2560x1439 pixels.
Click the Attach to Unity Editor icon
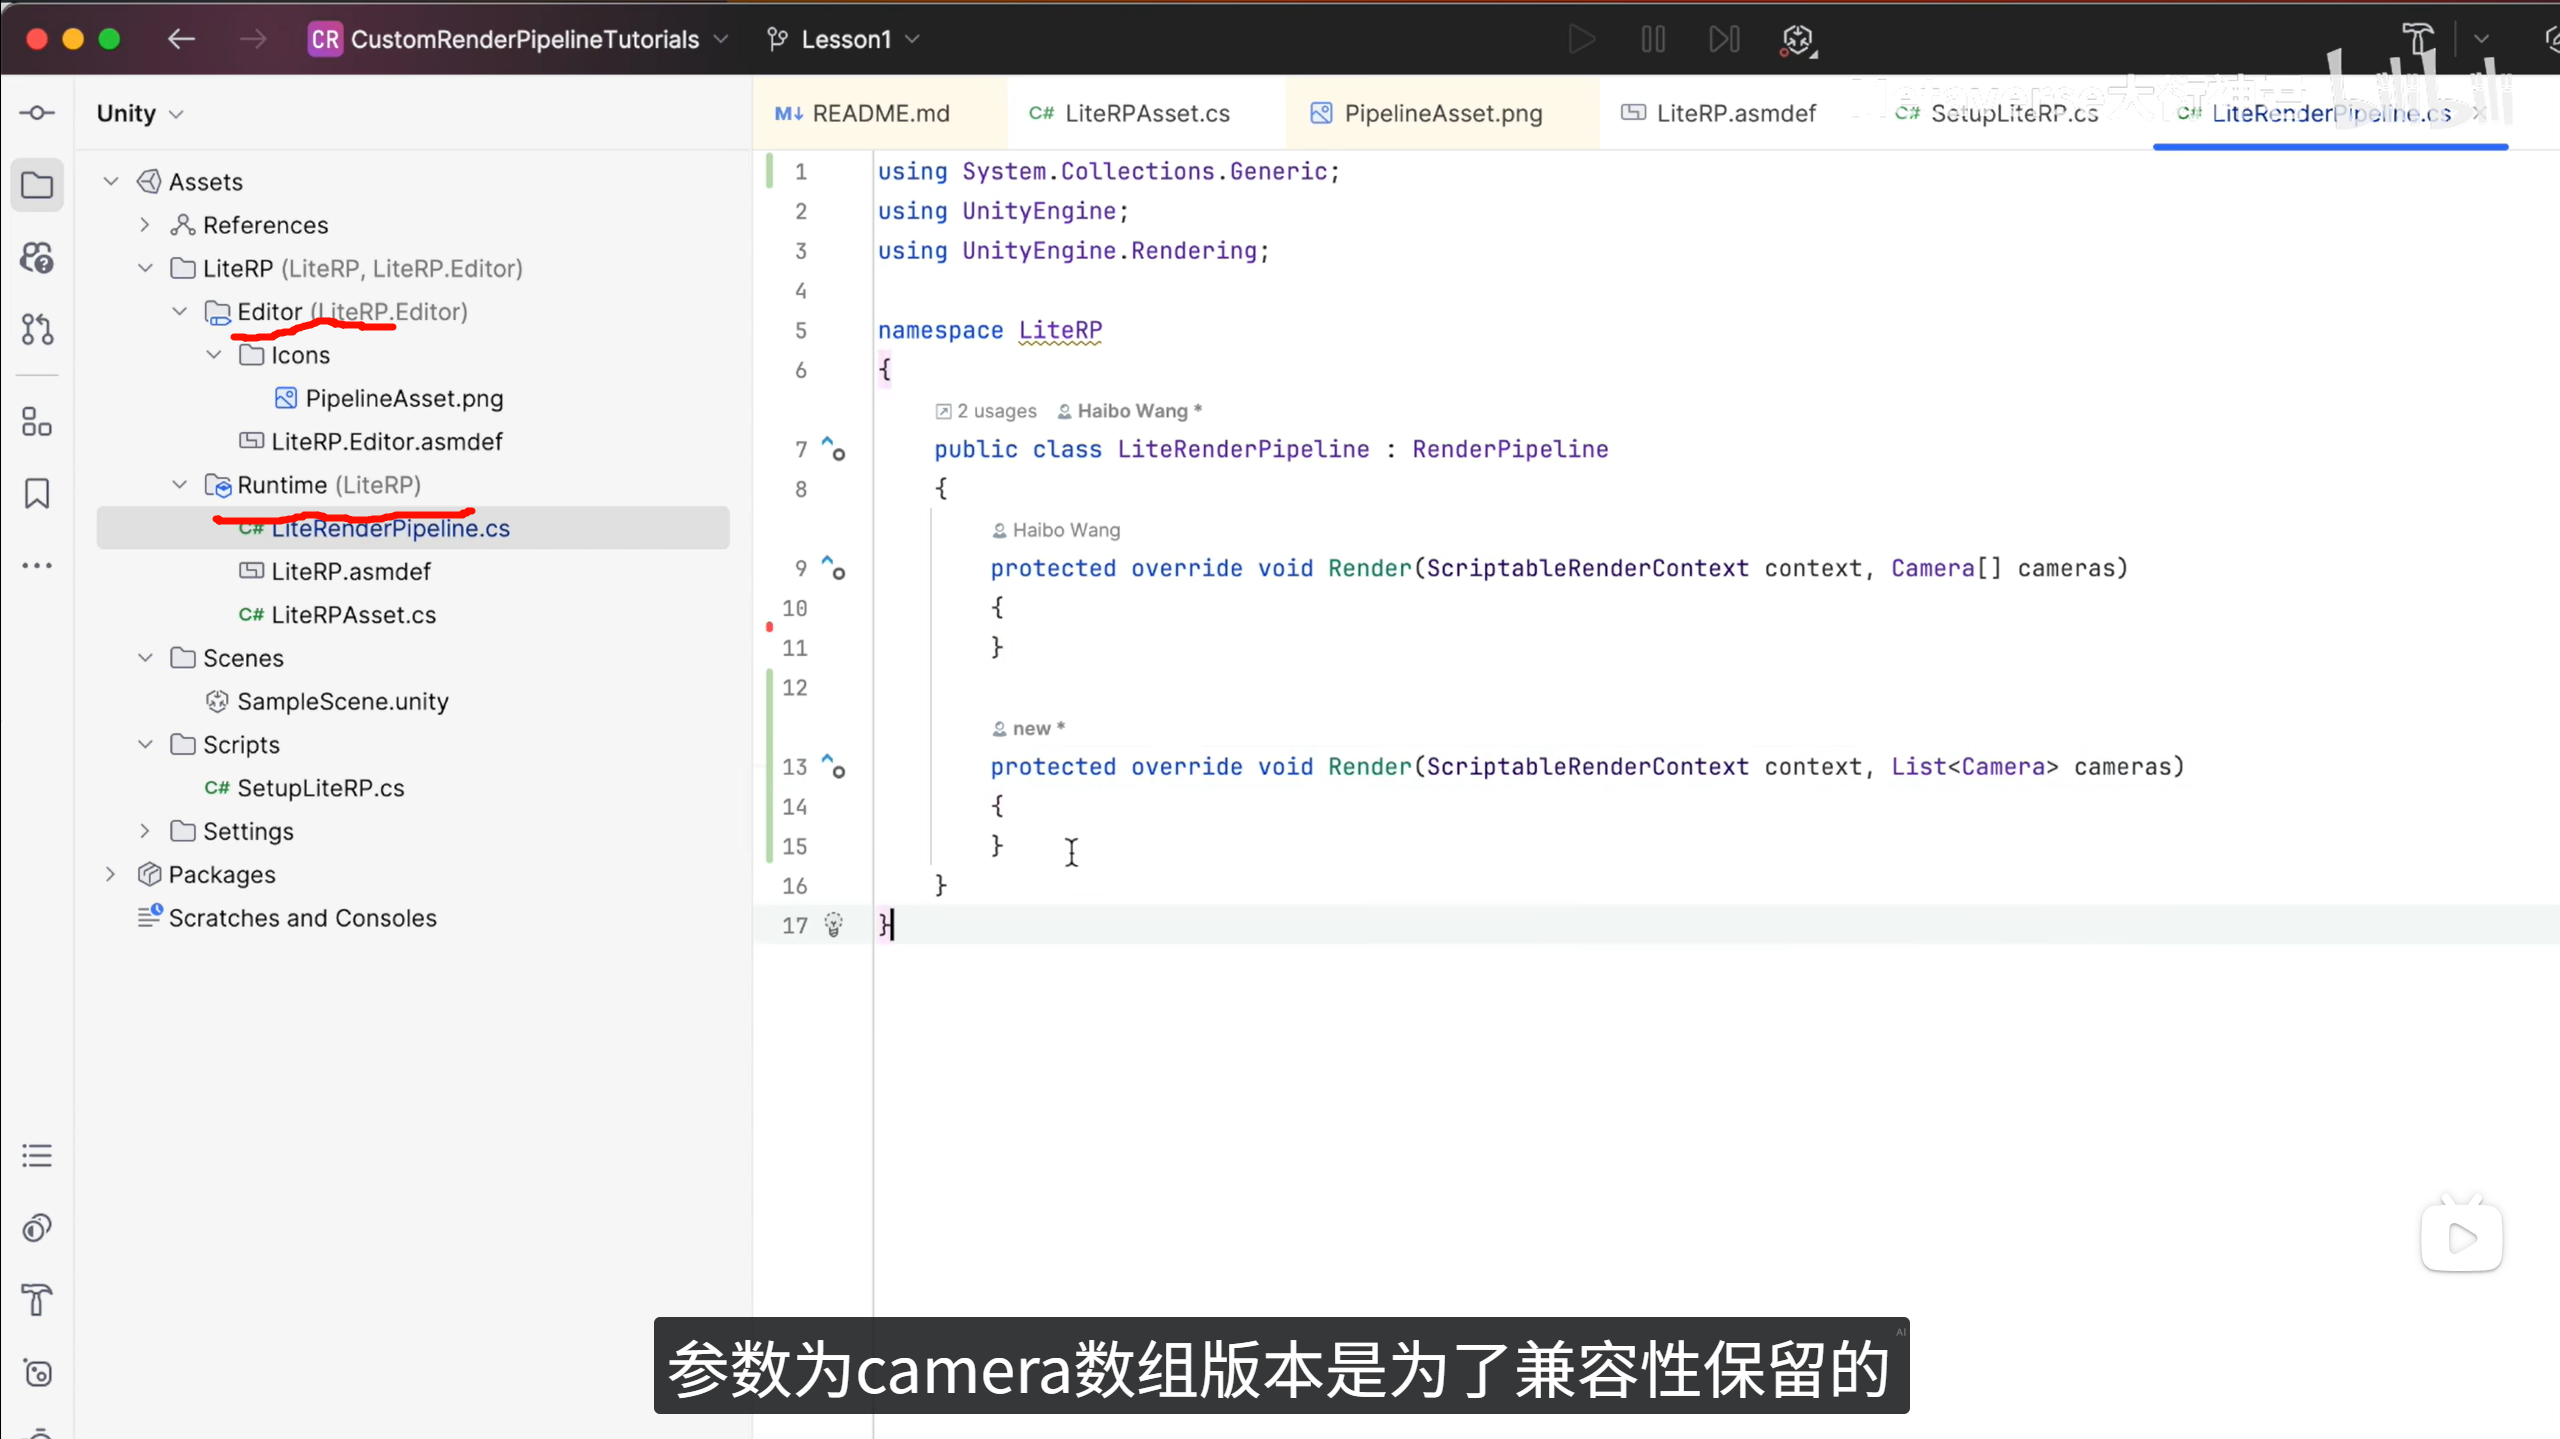click(x=1797, y=40)
